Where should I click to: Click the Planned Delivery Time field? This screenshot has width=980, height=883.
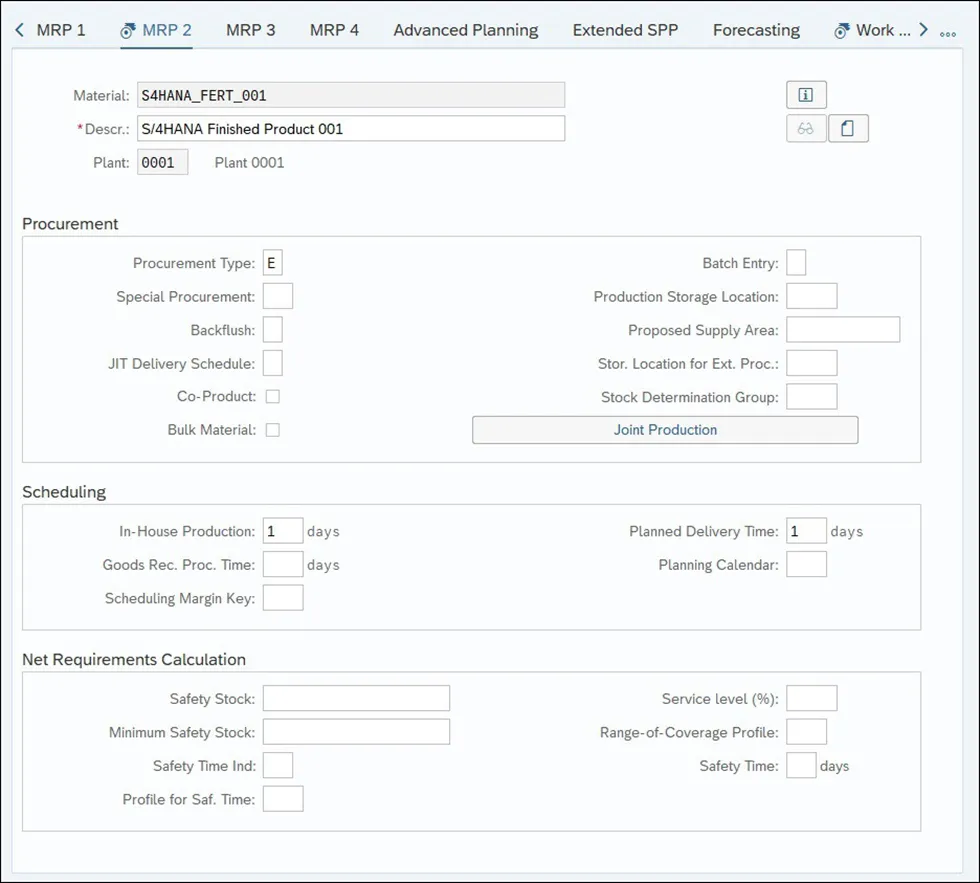[x=806, y=531]
